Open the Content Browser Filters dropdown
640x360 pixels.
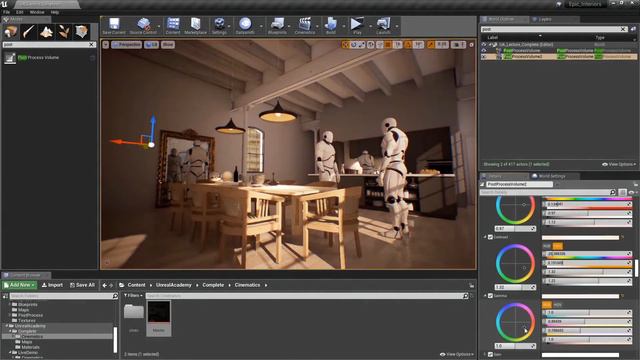[133, 296]
